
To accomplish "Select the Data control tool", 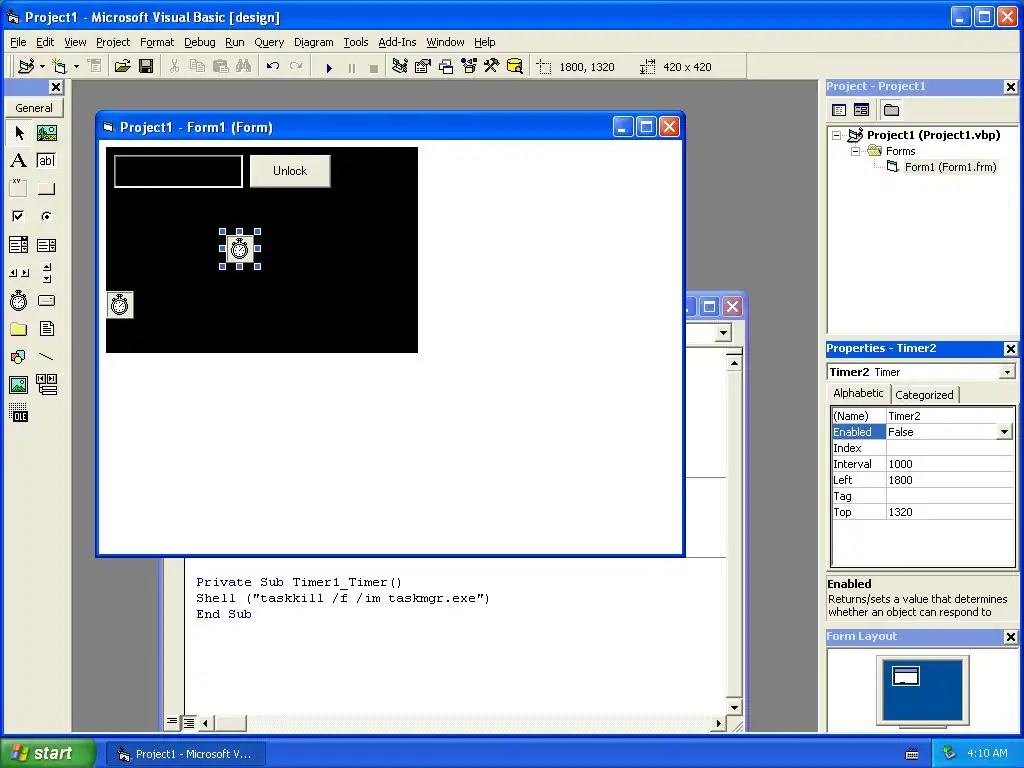I will [x=46, y=385].
